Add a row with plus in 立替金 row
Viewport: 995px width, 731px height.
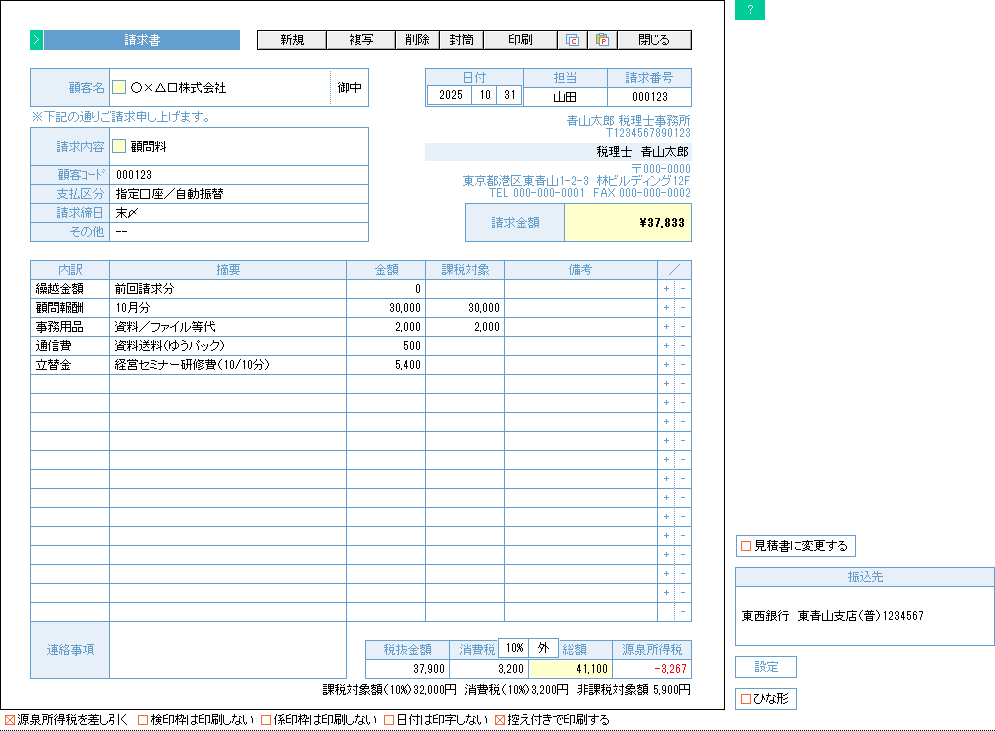(666, 365)
